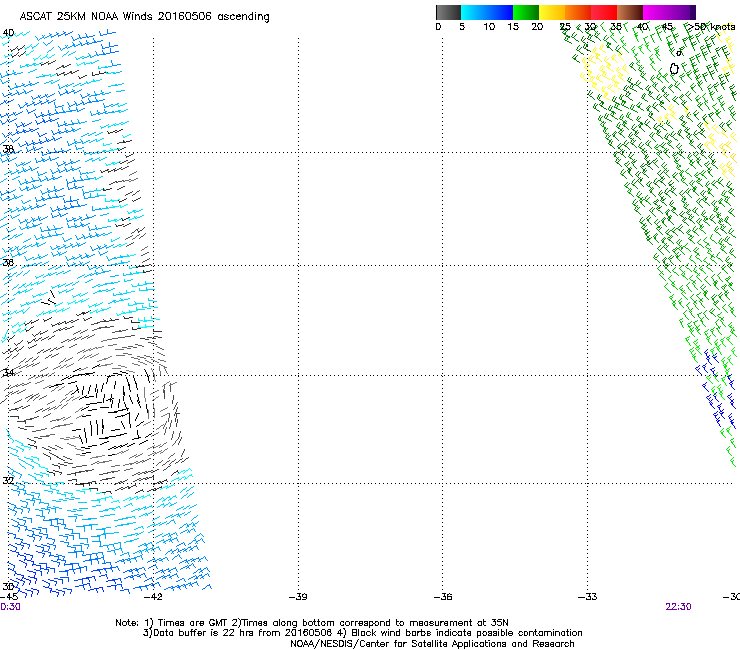Click the '40' latitude label on the left axis

(x=8, y=33)
